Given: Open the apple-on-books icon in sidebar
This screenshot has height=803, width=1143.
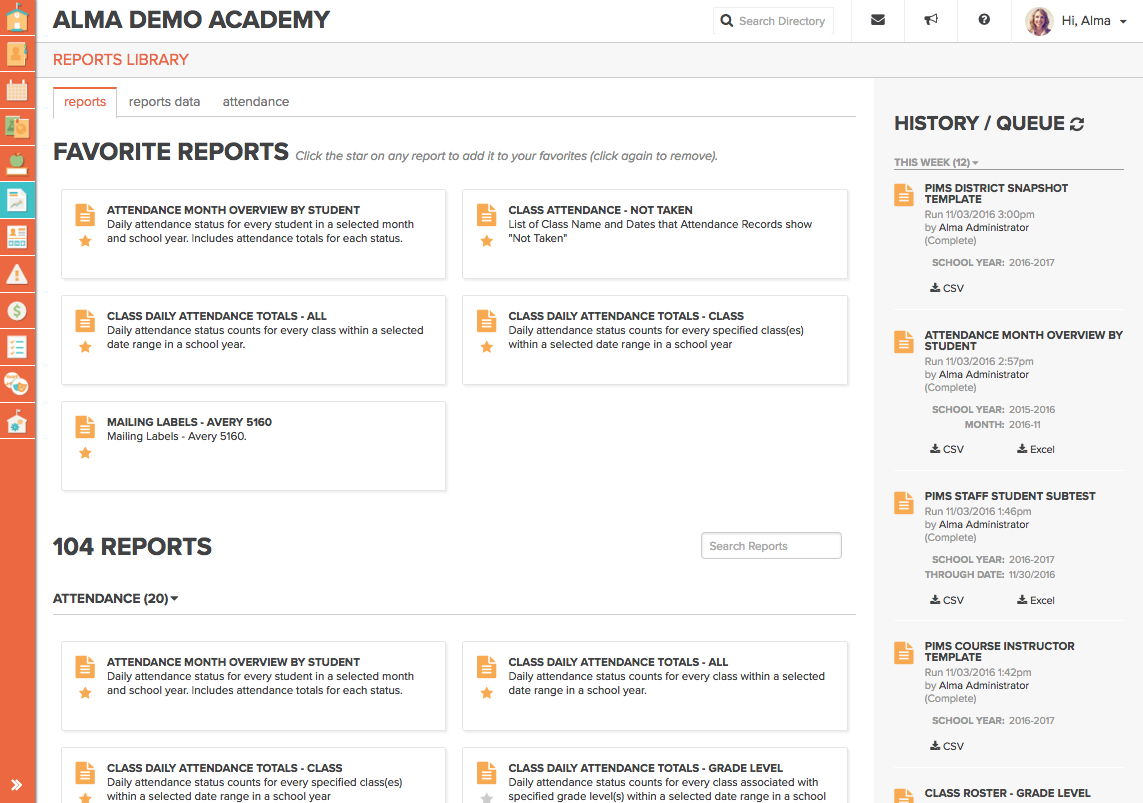Looking at the screenshot, I should tap(17, 163).
